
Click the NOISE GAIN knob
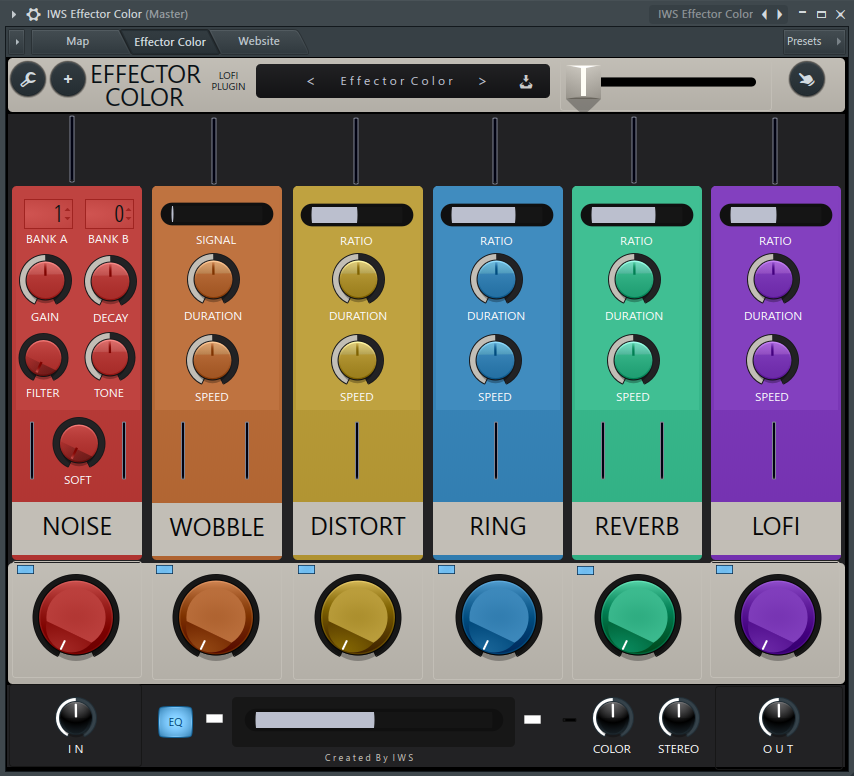click(45, 280)
